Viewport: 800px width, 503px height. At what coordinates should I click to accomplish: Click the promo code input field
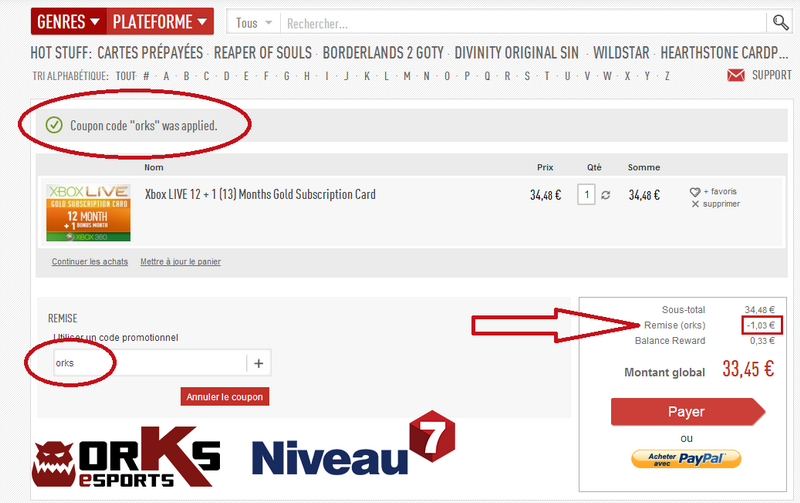148,363
